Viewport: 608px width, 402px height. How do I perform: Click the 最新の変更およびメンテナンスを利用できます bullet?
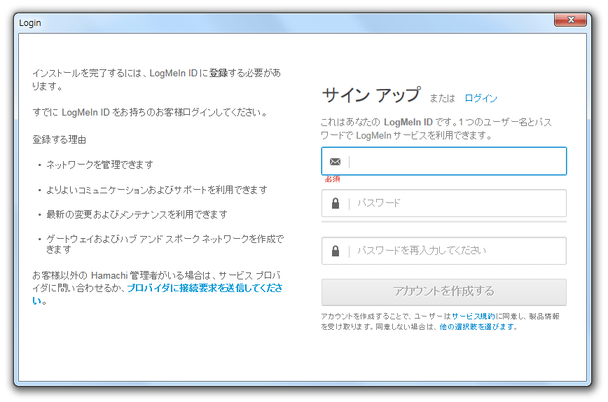137,214
